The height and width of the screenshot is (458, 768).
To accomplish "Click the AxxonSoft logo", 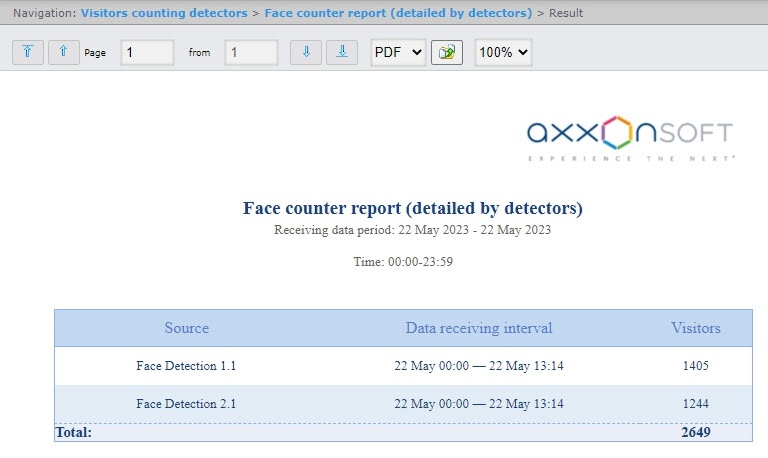I will [631, 137].
